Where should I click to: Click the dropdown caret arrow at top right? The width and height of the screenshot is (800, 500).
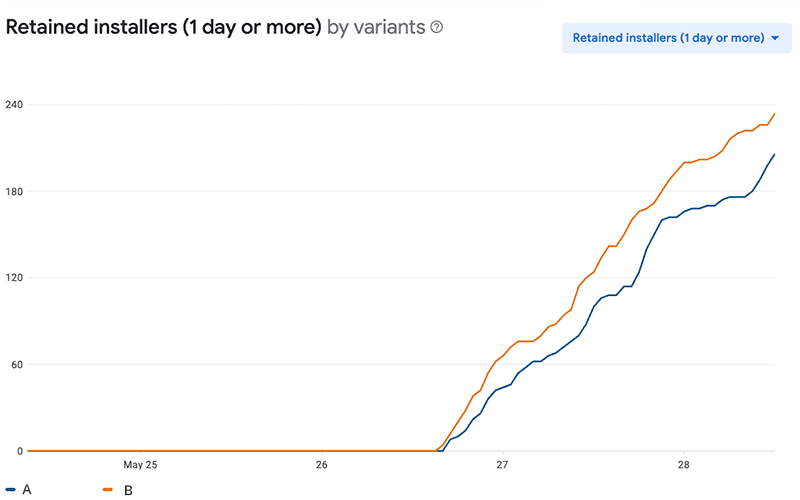[775, 39]
